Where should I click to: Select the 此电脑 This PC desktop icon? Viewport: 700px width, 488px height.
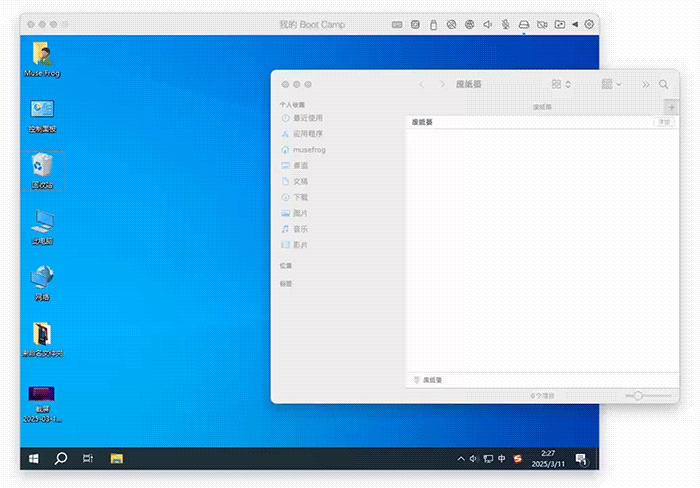click(x=42, y=227)
